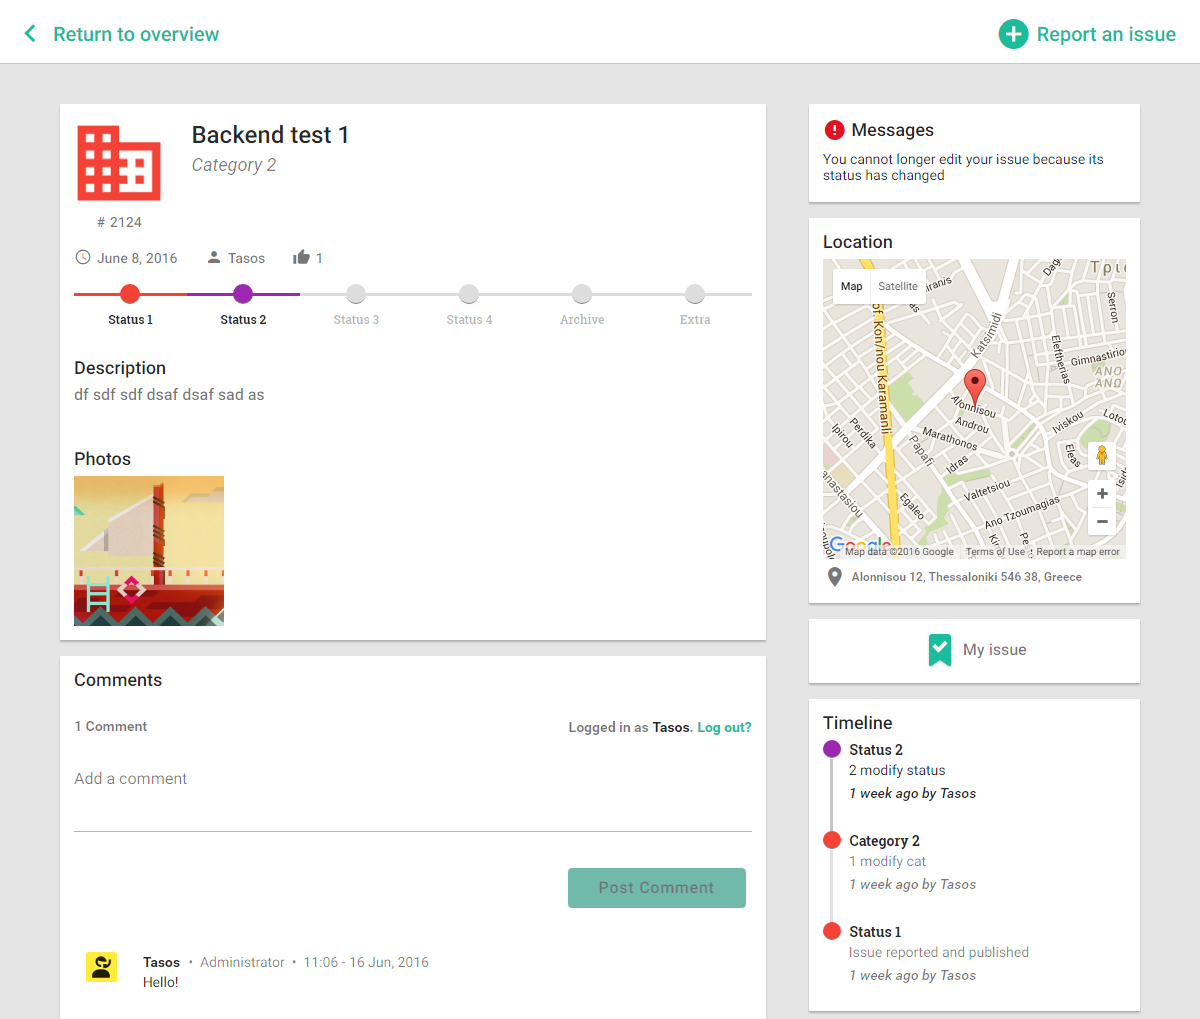
Task: Click the person icon beside Tasos
Action: point(214,257)
